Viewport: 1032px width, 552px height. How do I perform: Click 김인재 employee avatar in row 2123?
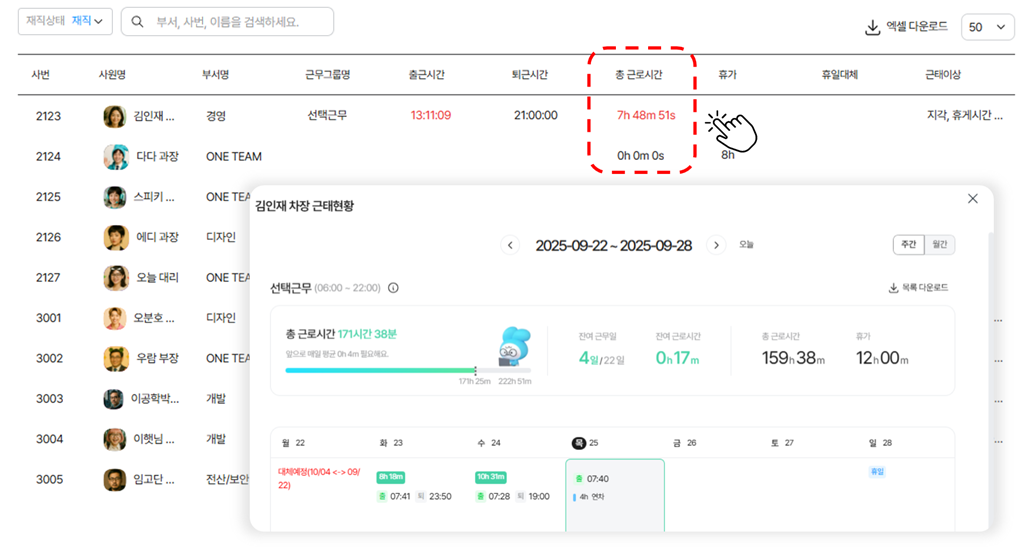click(115, 116)
